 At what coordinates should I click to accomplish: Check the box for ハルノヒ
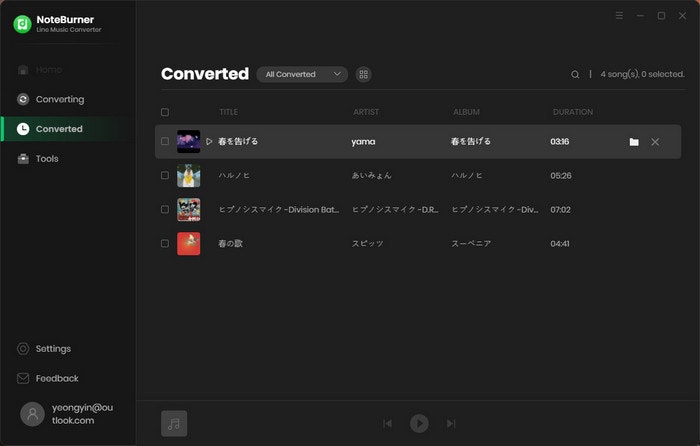click(165, 175)
